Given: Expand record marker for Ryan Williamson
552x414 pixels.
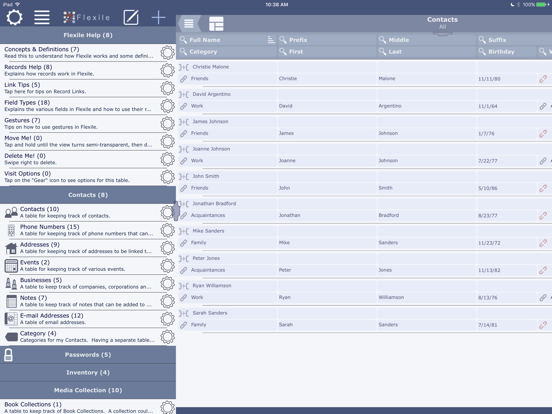Looking at the screenshot, I should pyautogui.click(x=183, y=286).
